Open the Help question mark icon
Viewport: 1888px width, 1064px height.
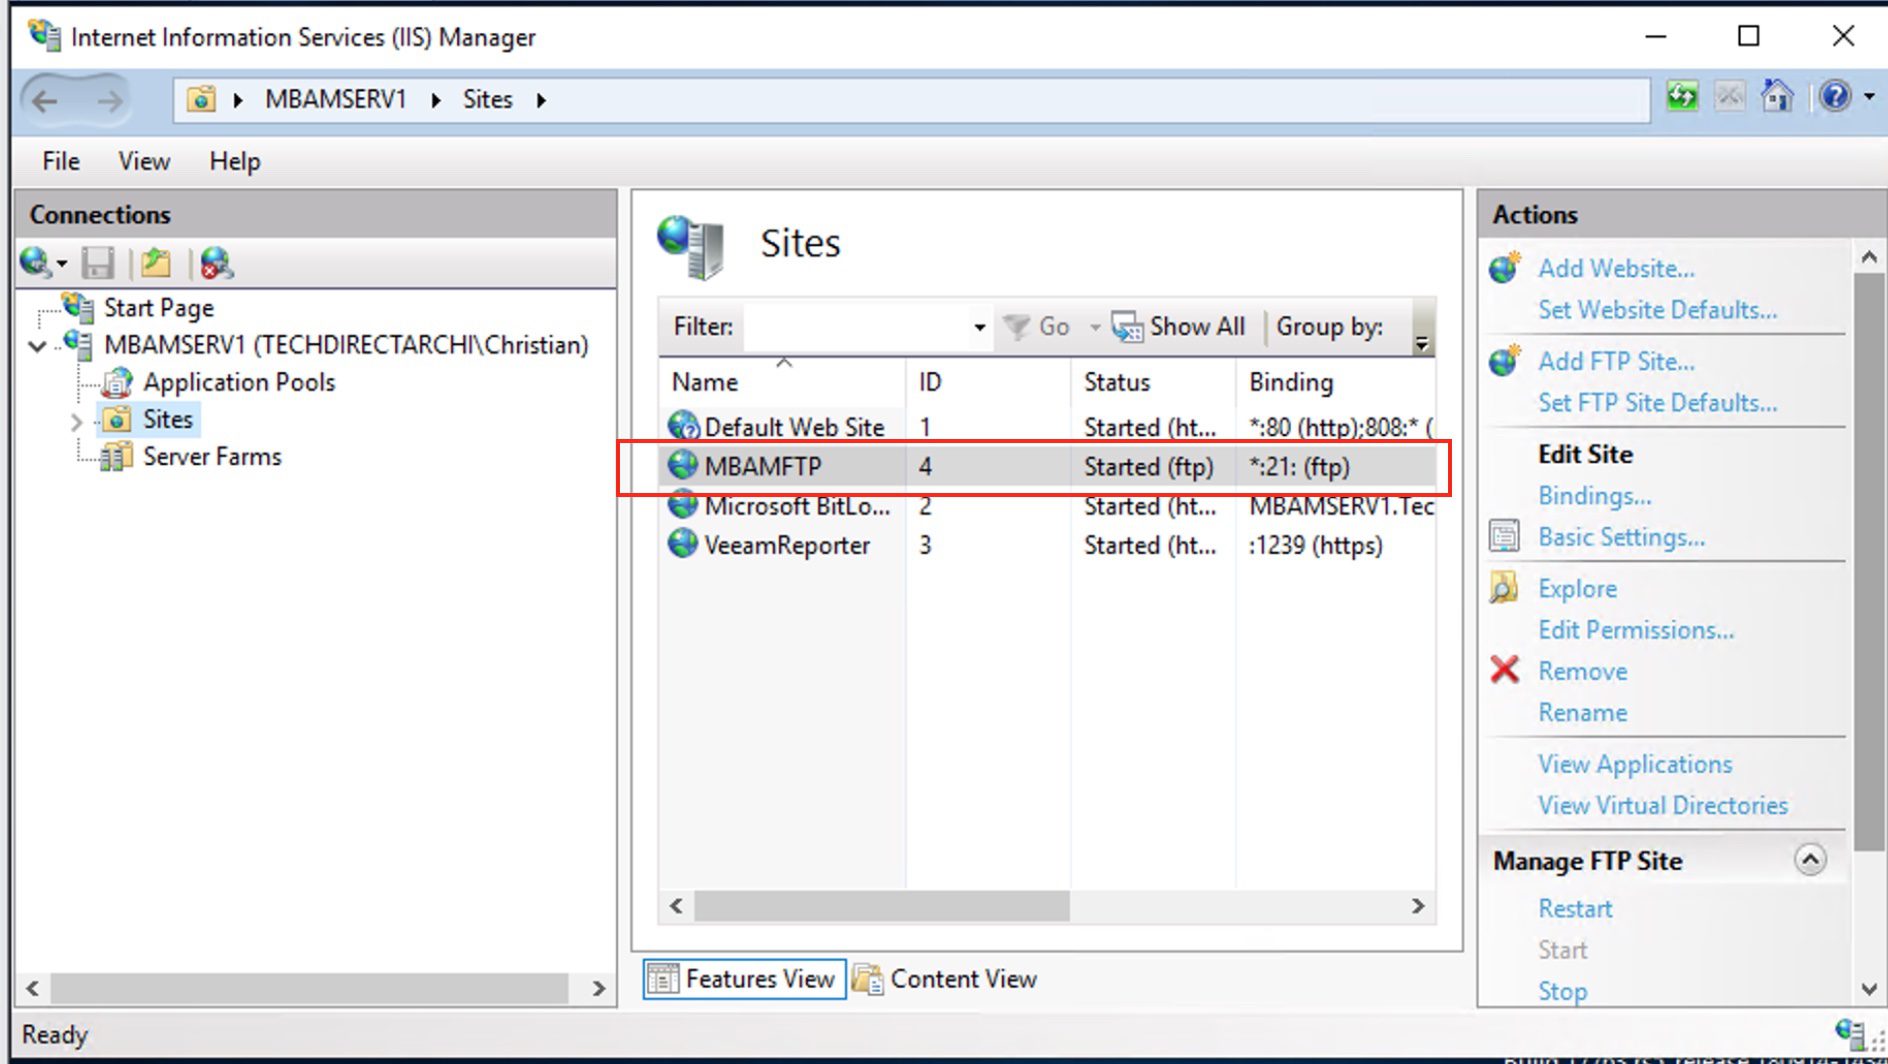point(1835,97)
